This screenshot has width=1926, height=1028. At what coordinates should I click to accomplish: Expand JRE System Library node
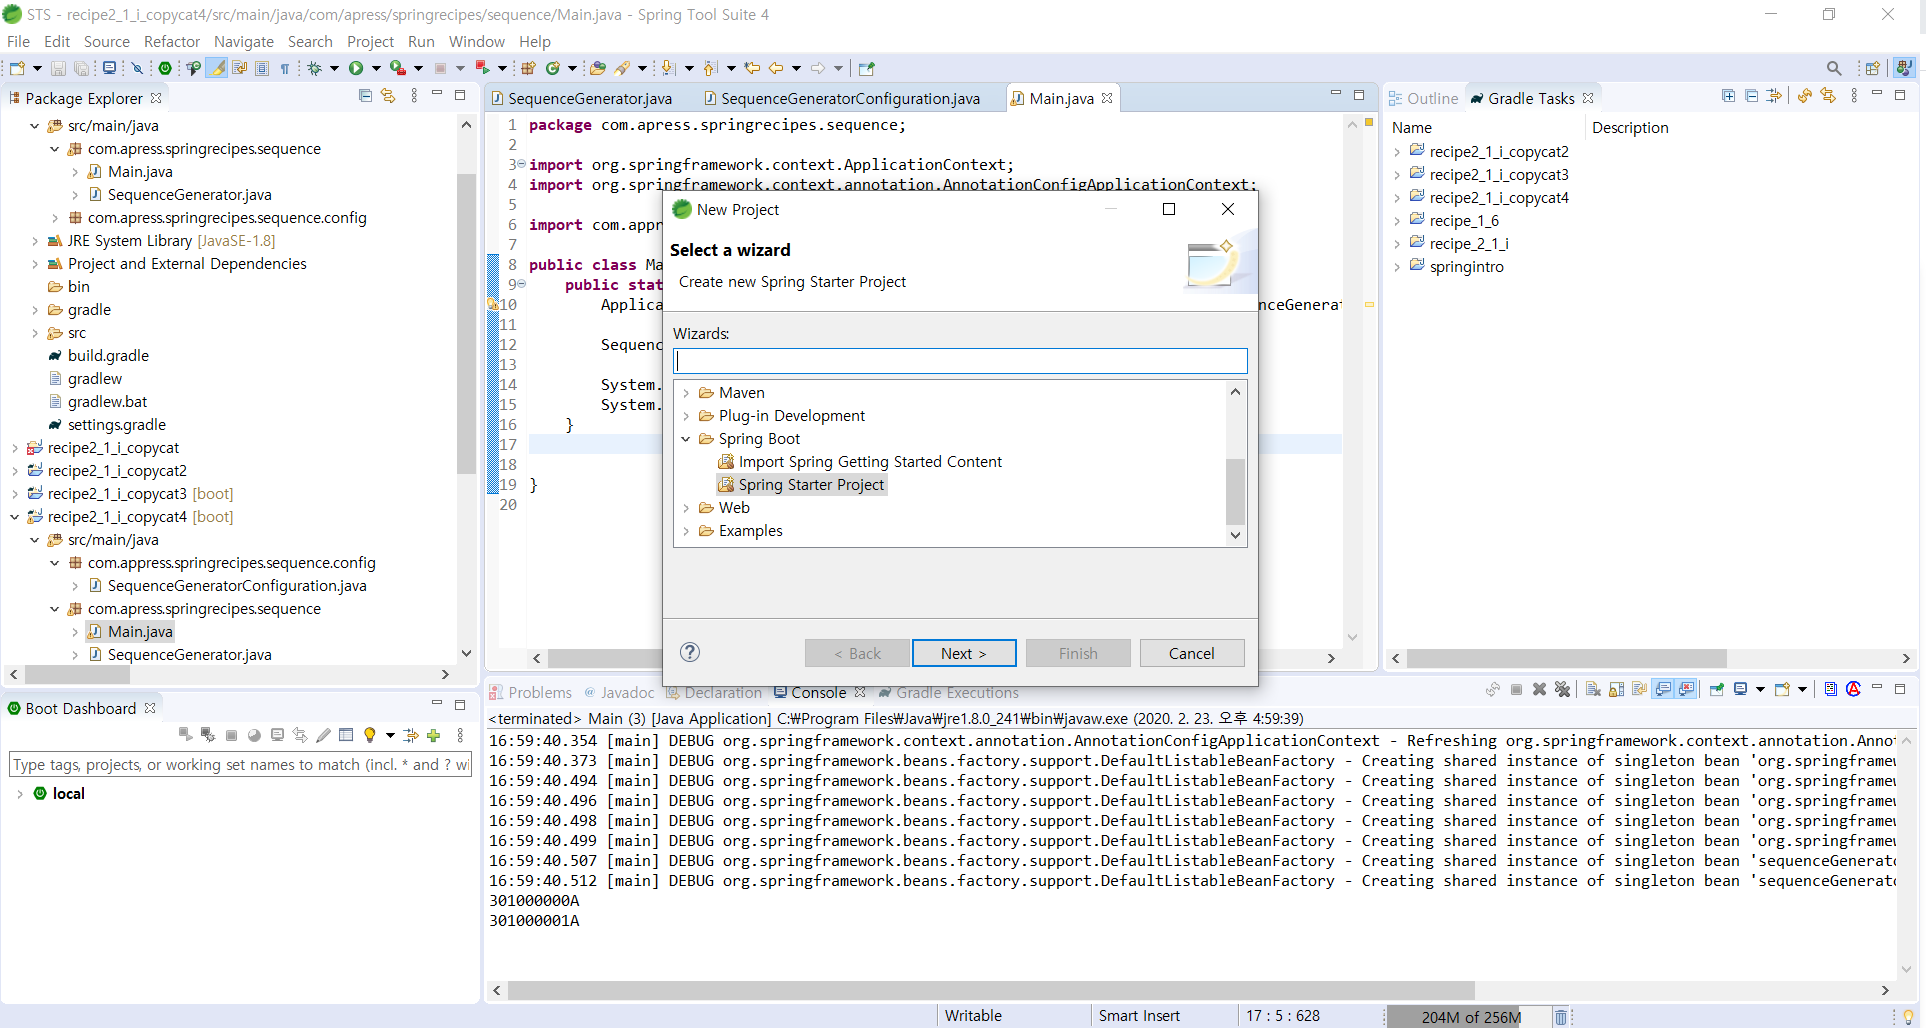tap(35, 241)
